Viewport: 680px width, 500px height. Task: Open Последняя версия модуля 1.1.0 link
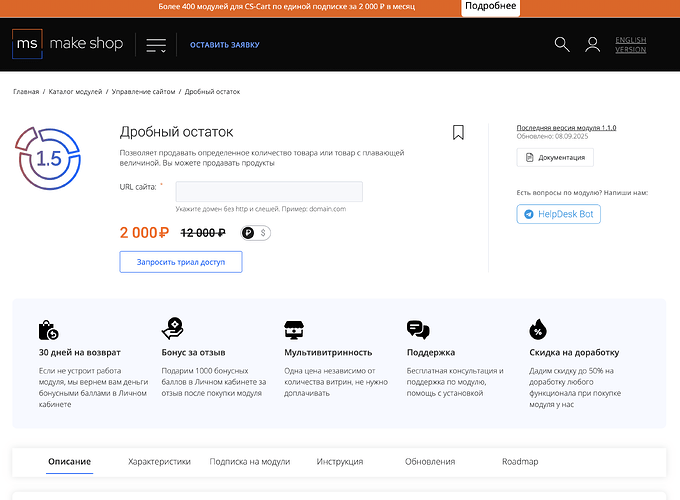click(566, 127)
